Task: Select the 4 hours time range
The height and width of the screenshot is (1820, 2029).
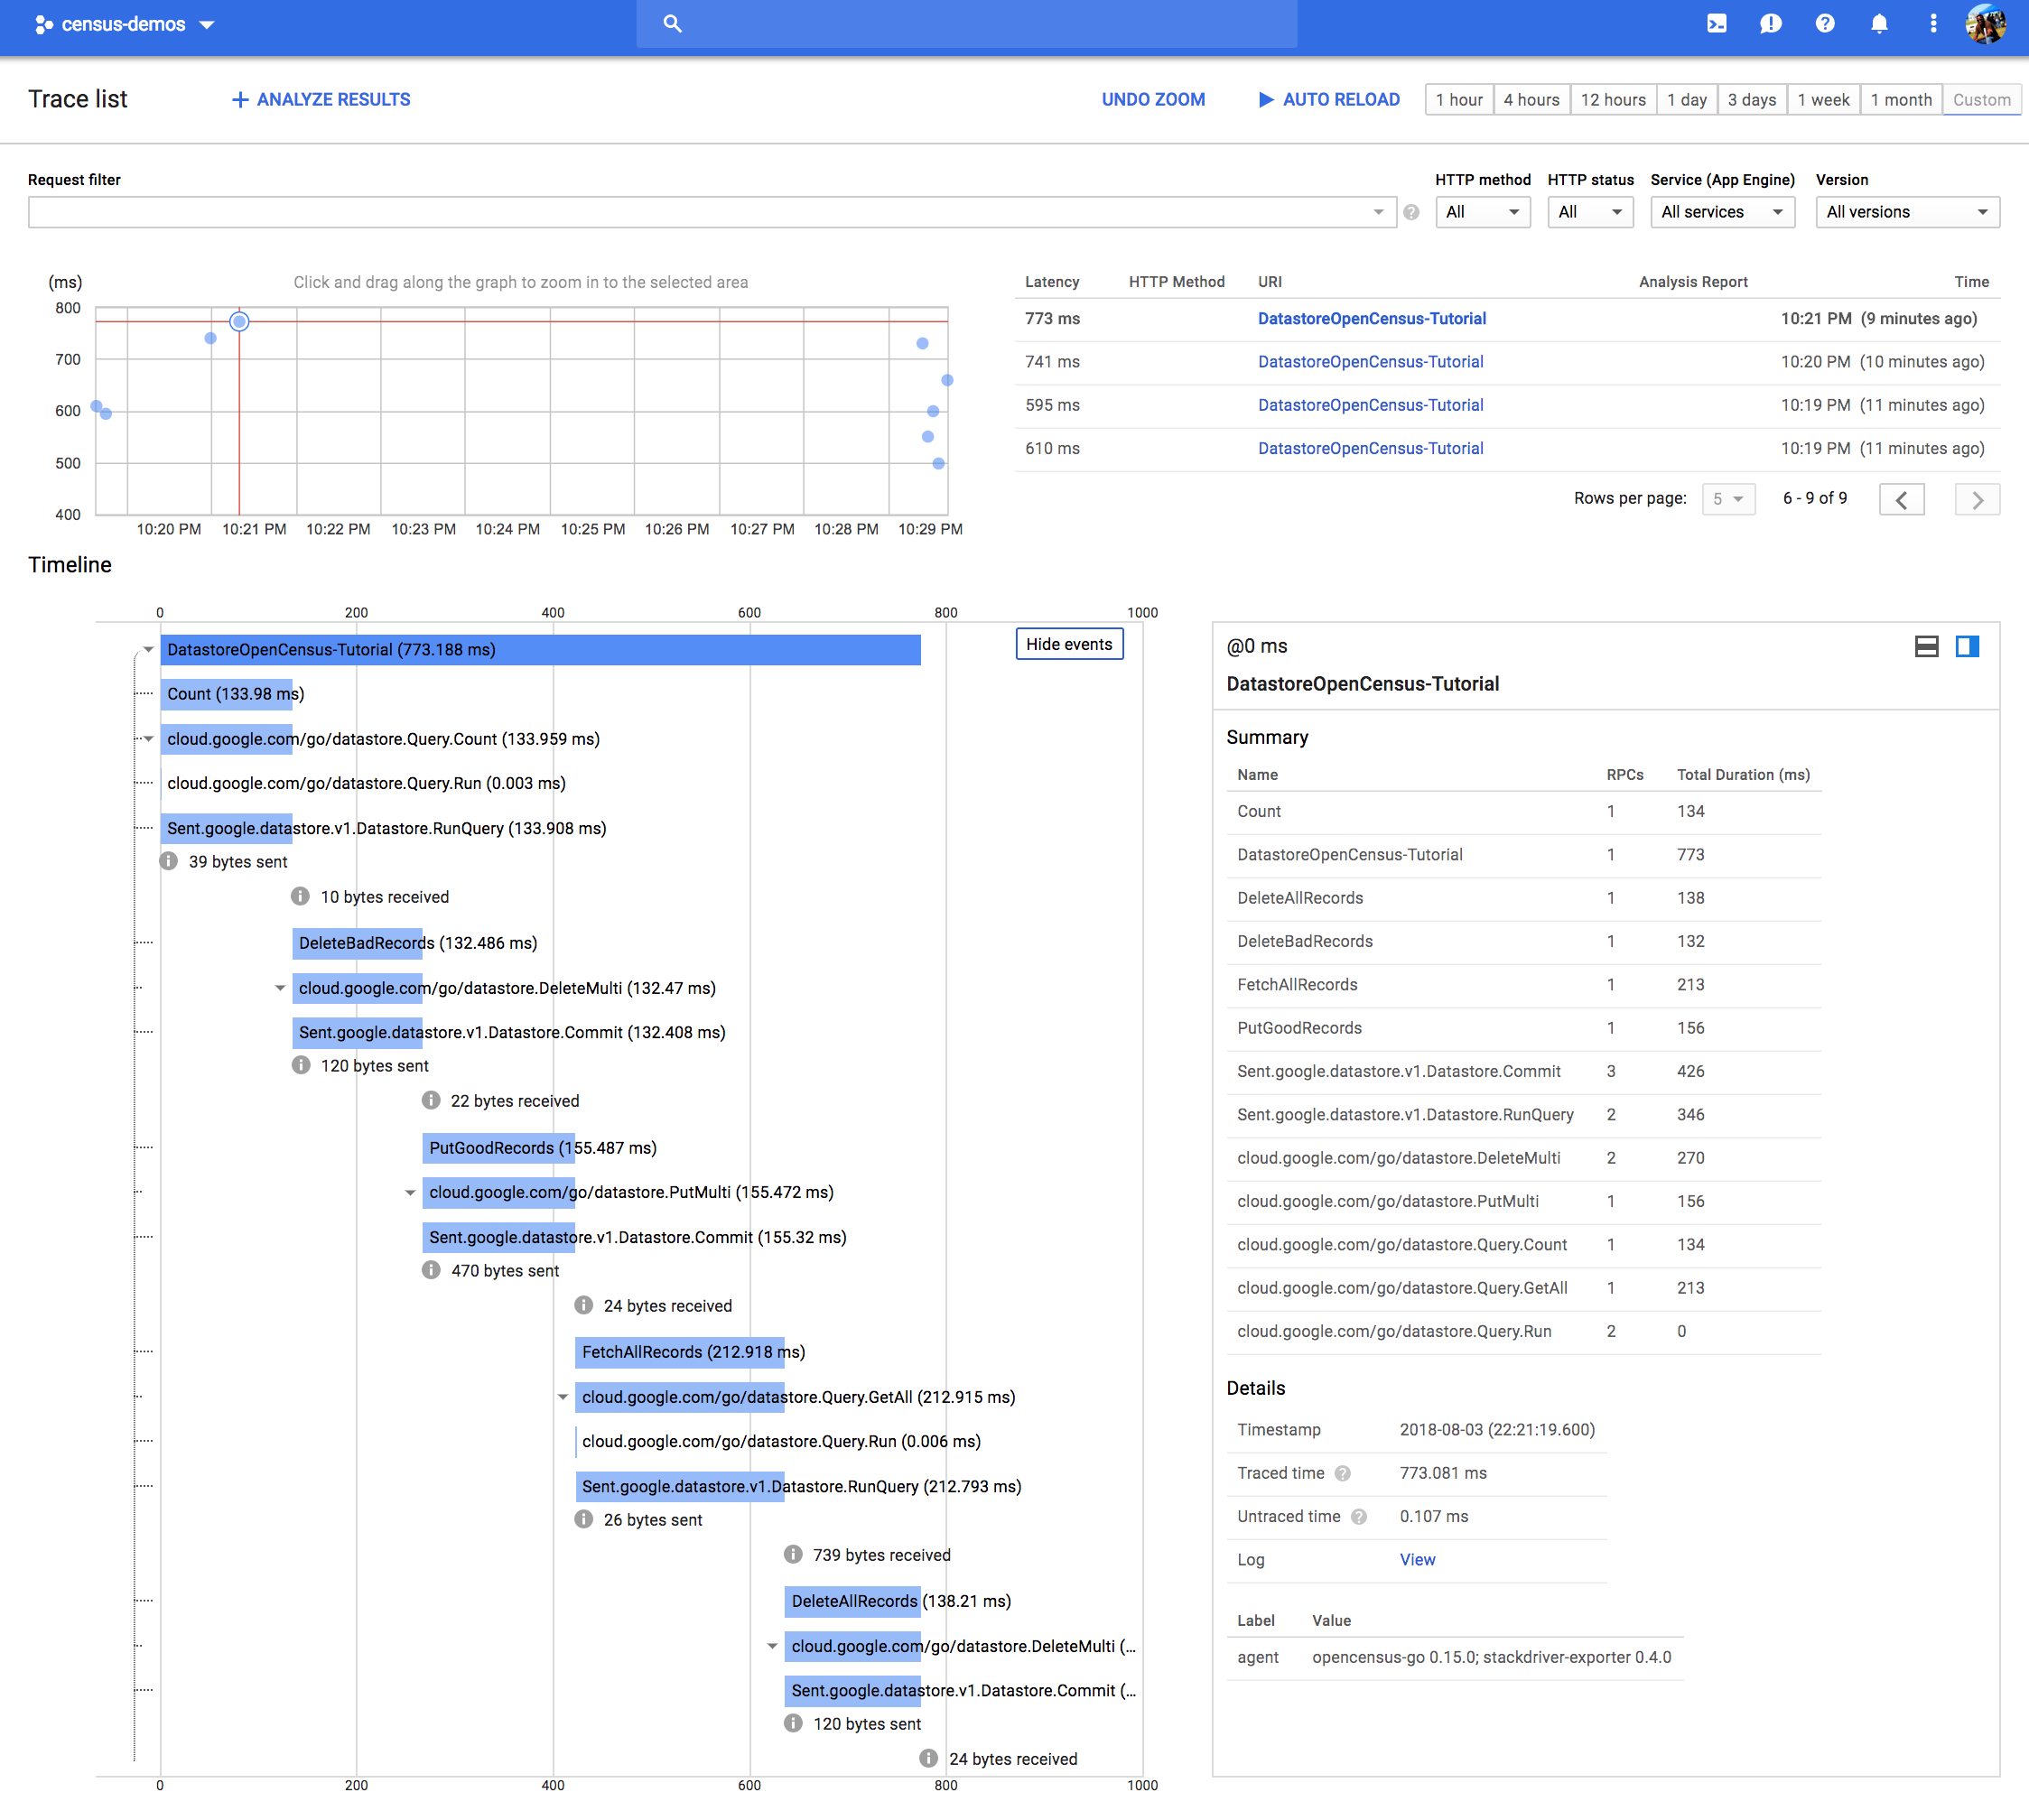Action: point(1531,99)
